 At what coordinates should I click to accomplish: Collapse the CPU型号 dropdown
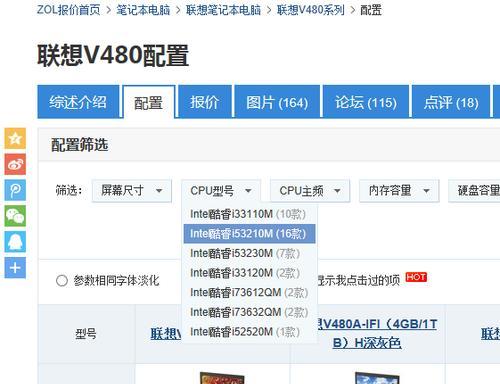[221, 191]
